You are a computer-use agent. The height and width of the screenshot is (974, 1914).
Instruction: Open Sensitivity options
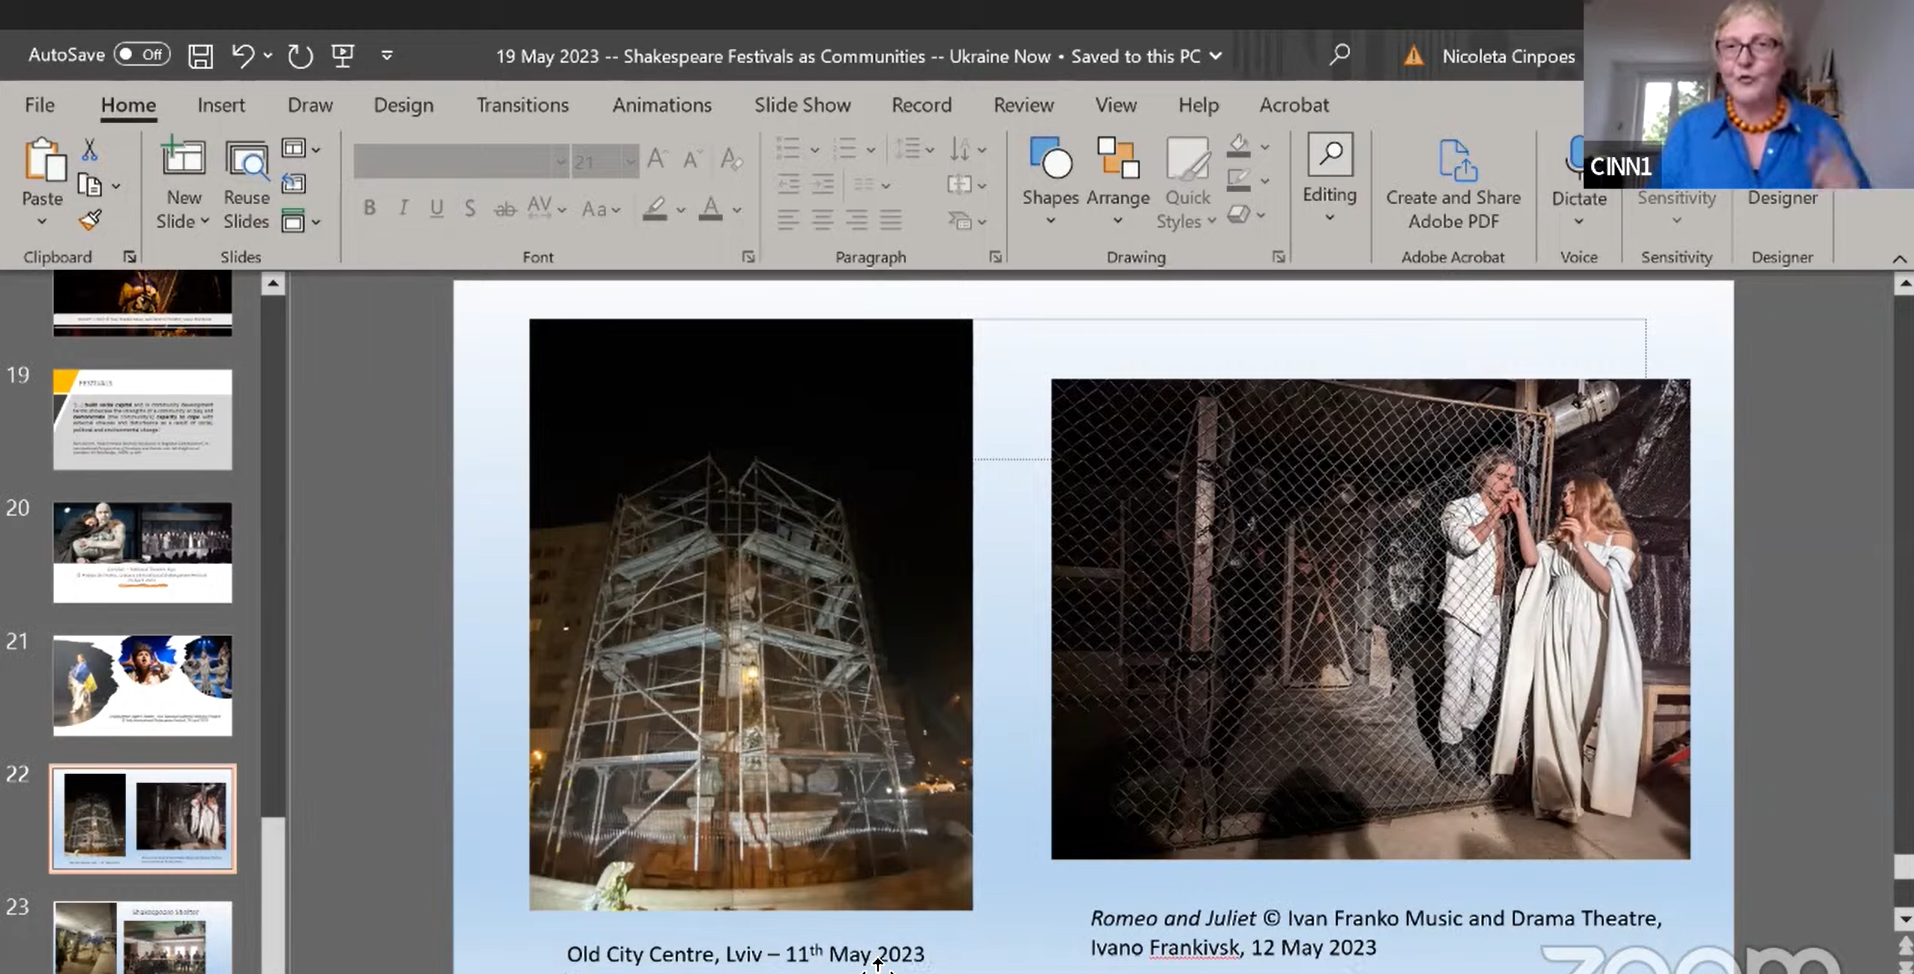tap(1677, 205)
